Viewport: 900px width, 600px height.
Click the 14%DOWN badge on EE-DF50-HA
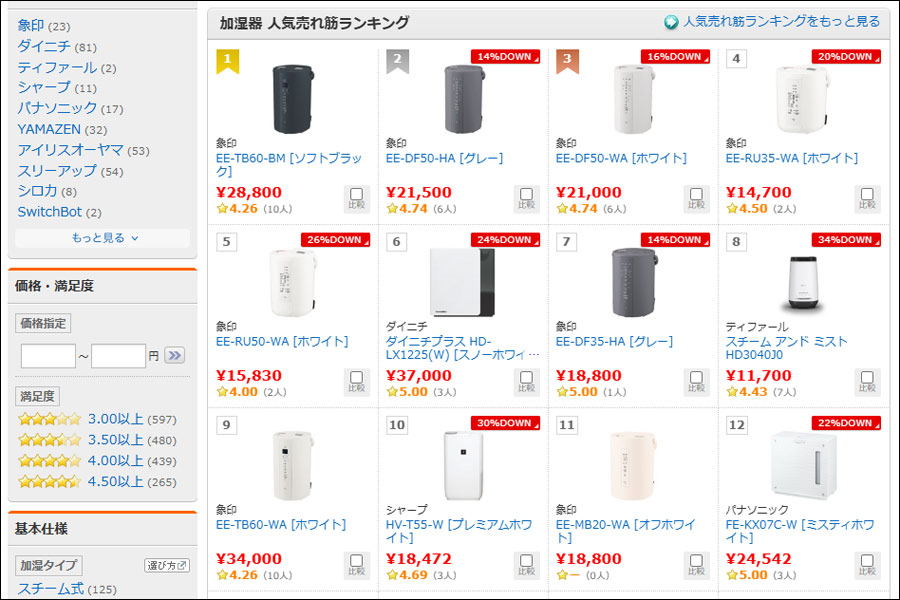tap(505, 57)
